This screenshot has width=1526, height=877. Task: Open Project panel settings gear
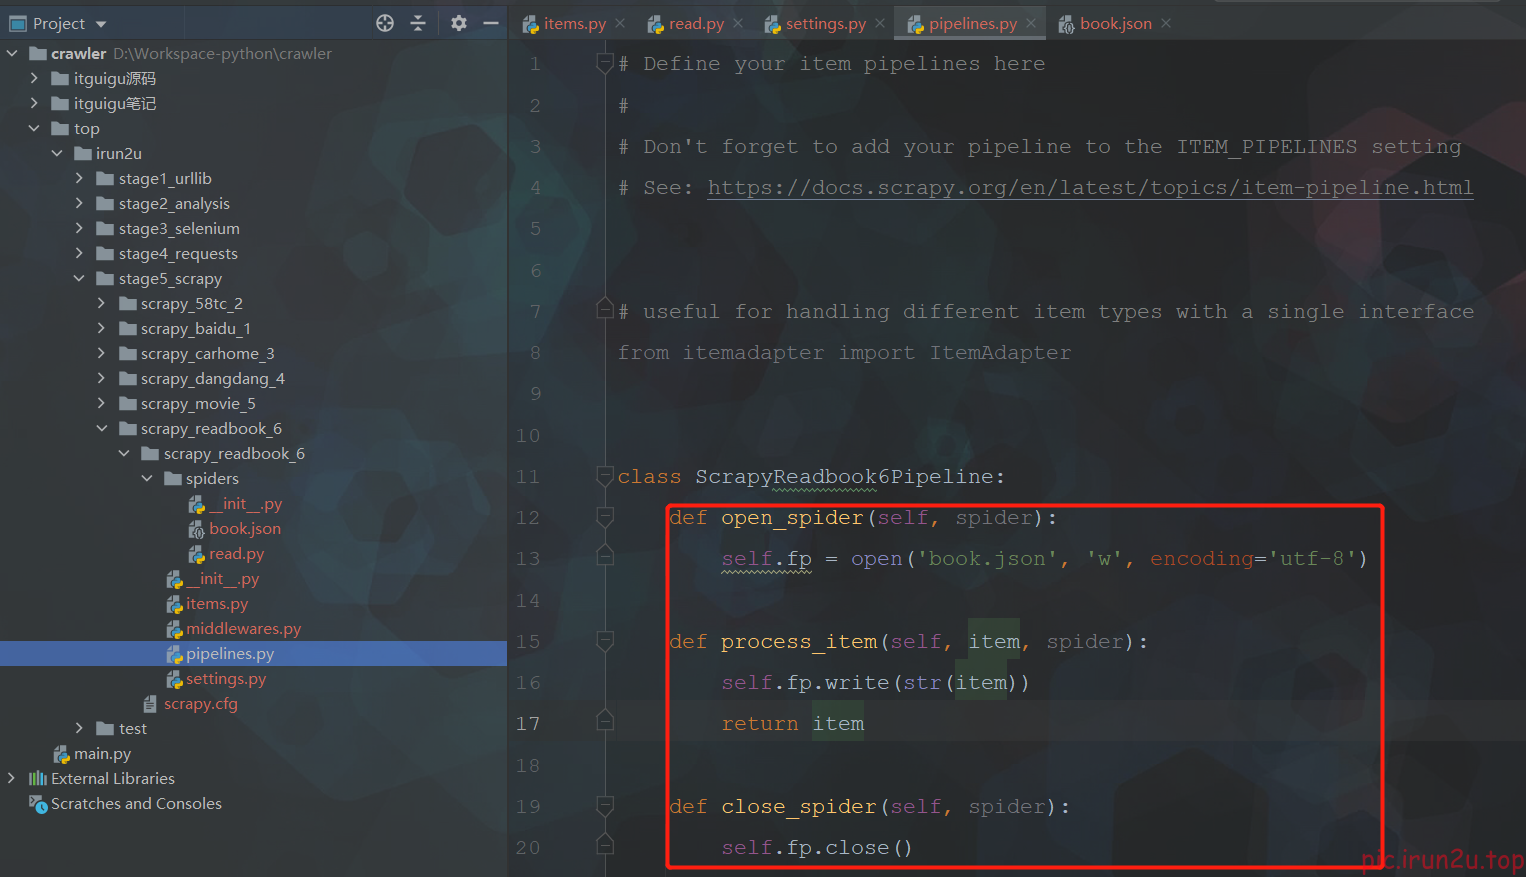pyautogui.click(x=459, y=23)
